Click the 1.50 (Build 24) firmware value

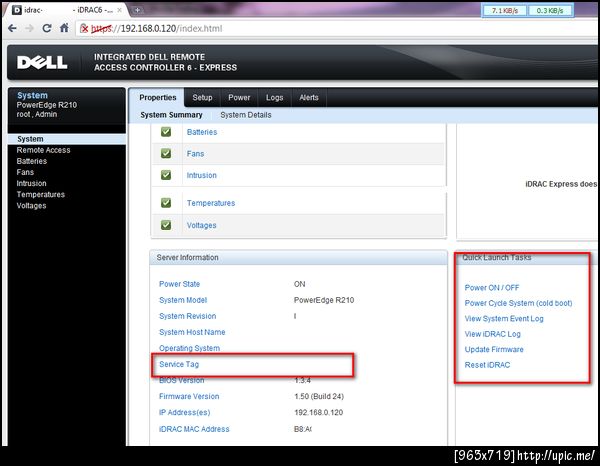click(319, 396)
